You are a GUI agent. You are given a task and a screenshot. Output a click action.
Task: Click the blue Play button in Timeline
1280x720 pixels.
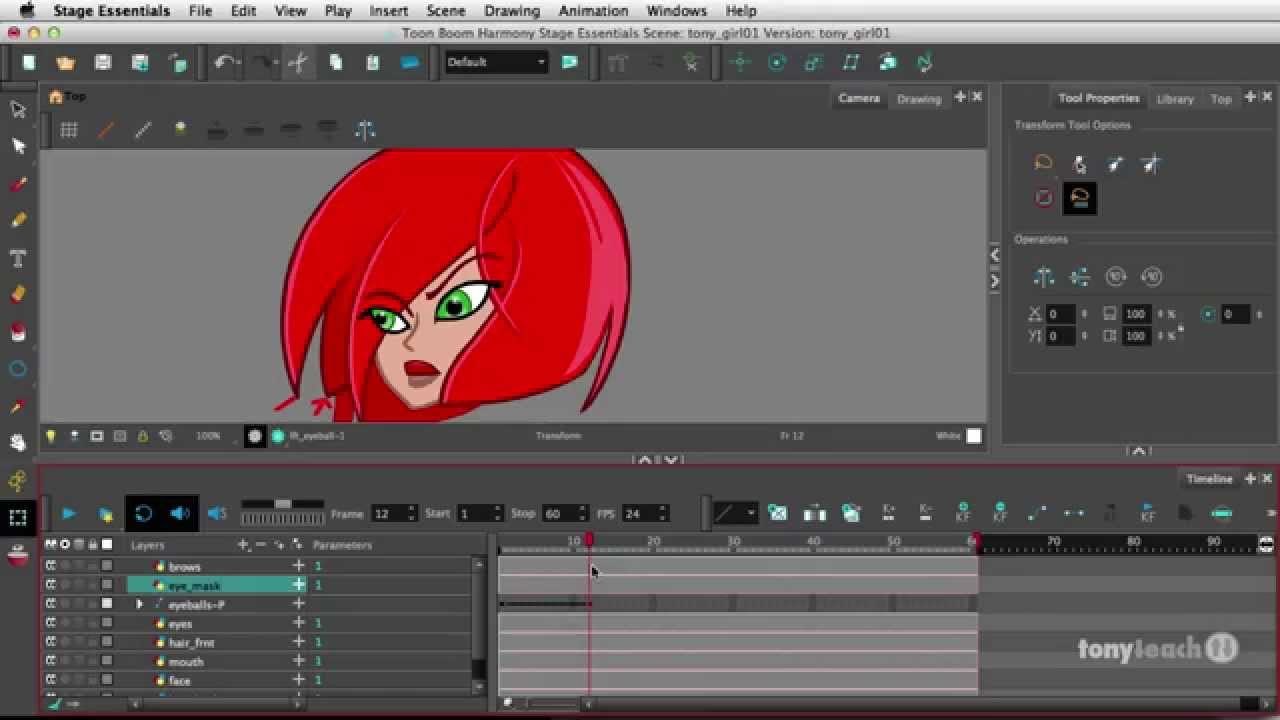[x=69, y=514]
